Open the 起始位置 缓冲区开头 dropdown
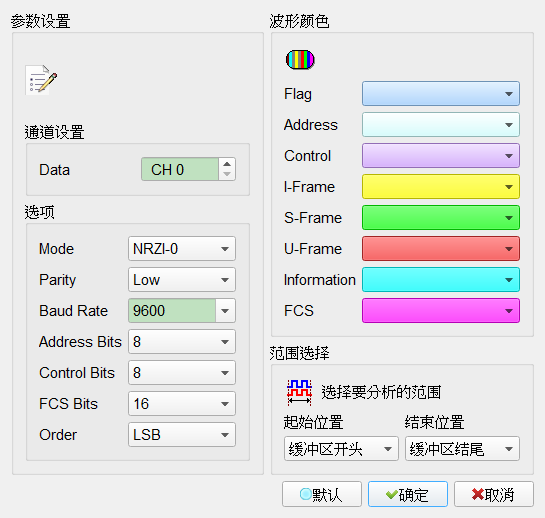This screenshot has width=545, height=518. click(x=341, y=448)
